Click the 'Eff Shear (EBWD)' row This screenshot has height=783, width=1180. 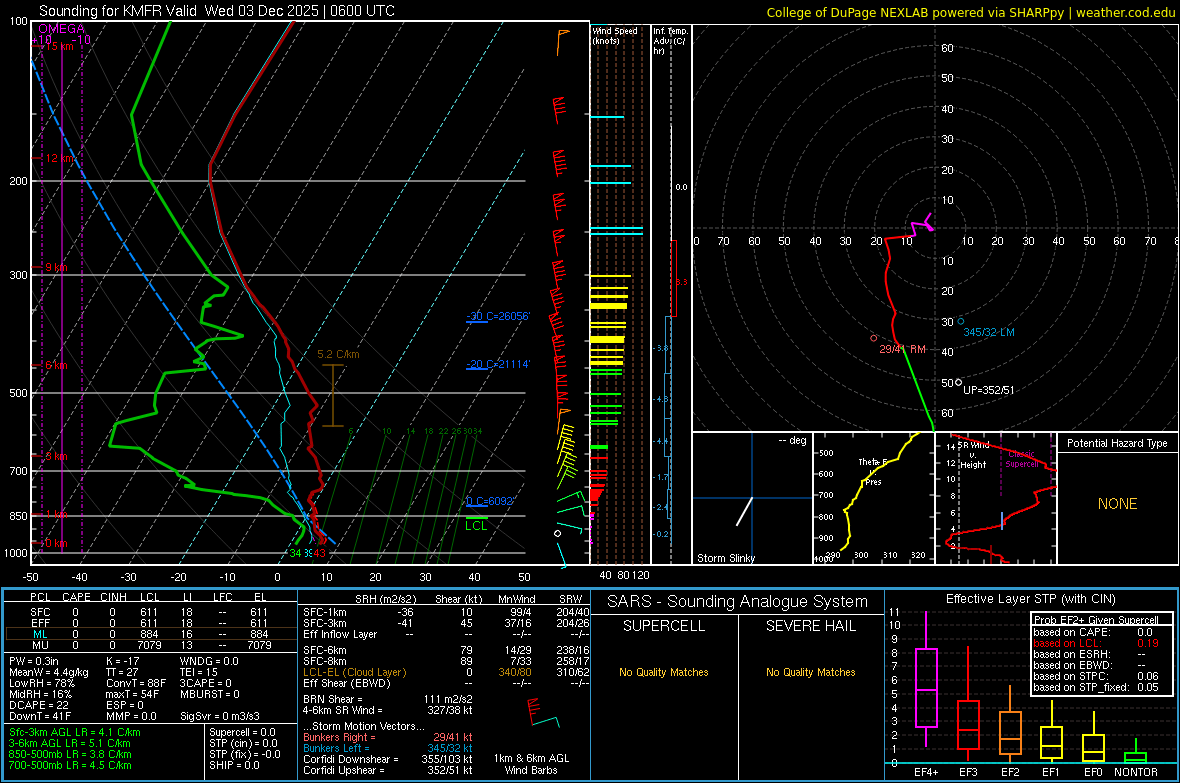[x=446, y=684]
